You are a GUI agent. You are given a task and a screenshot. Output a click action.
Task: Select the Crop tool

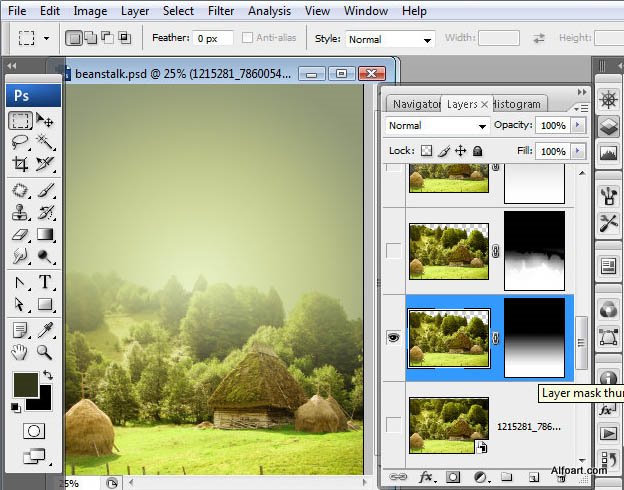click(x=20, y=164)
